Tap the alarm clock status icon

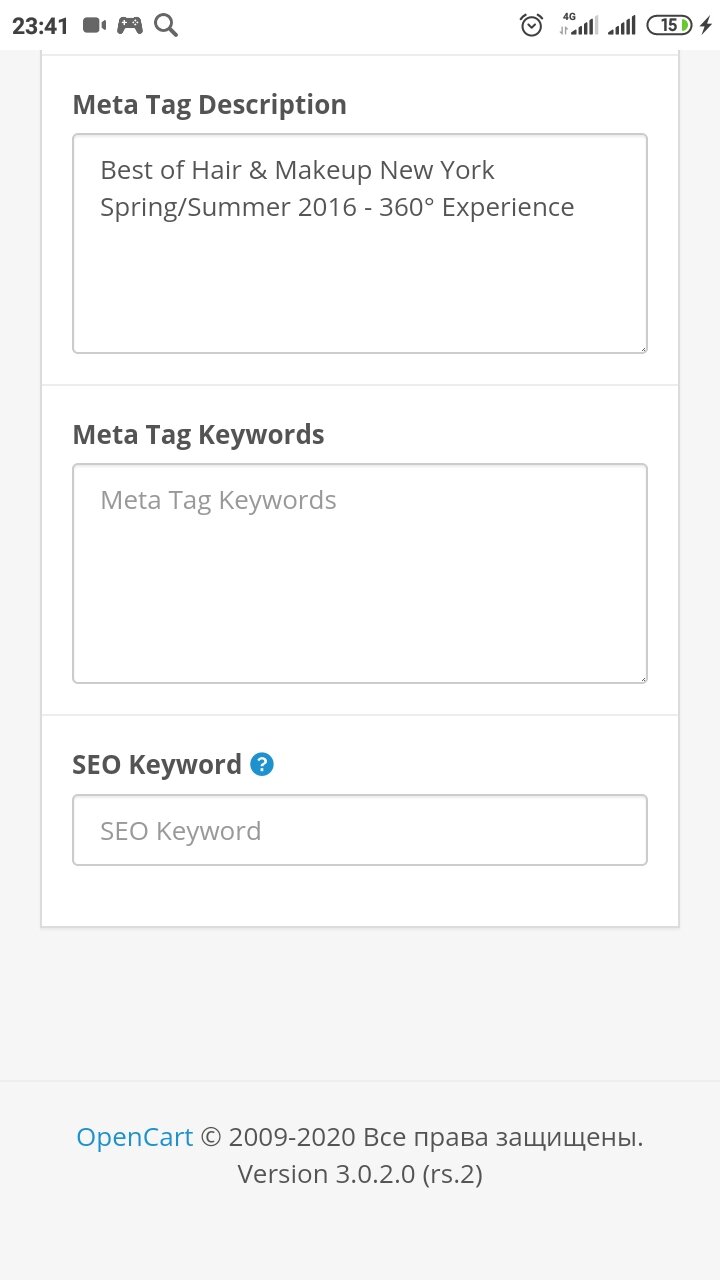coord(532,26)
